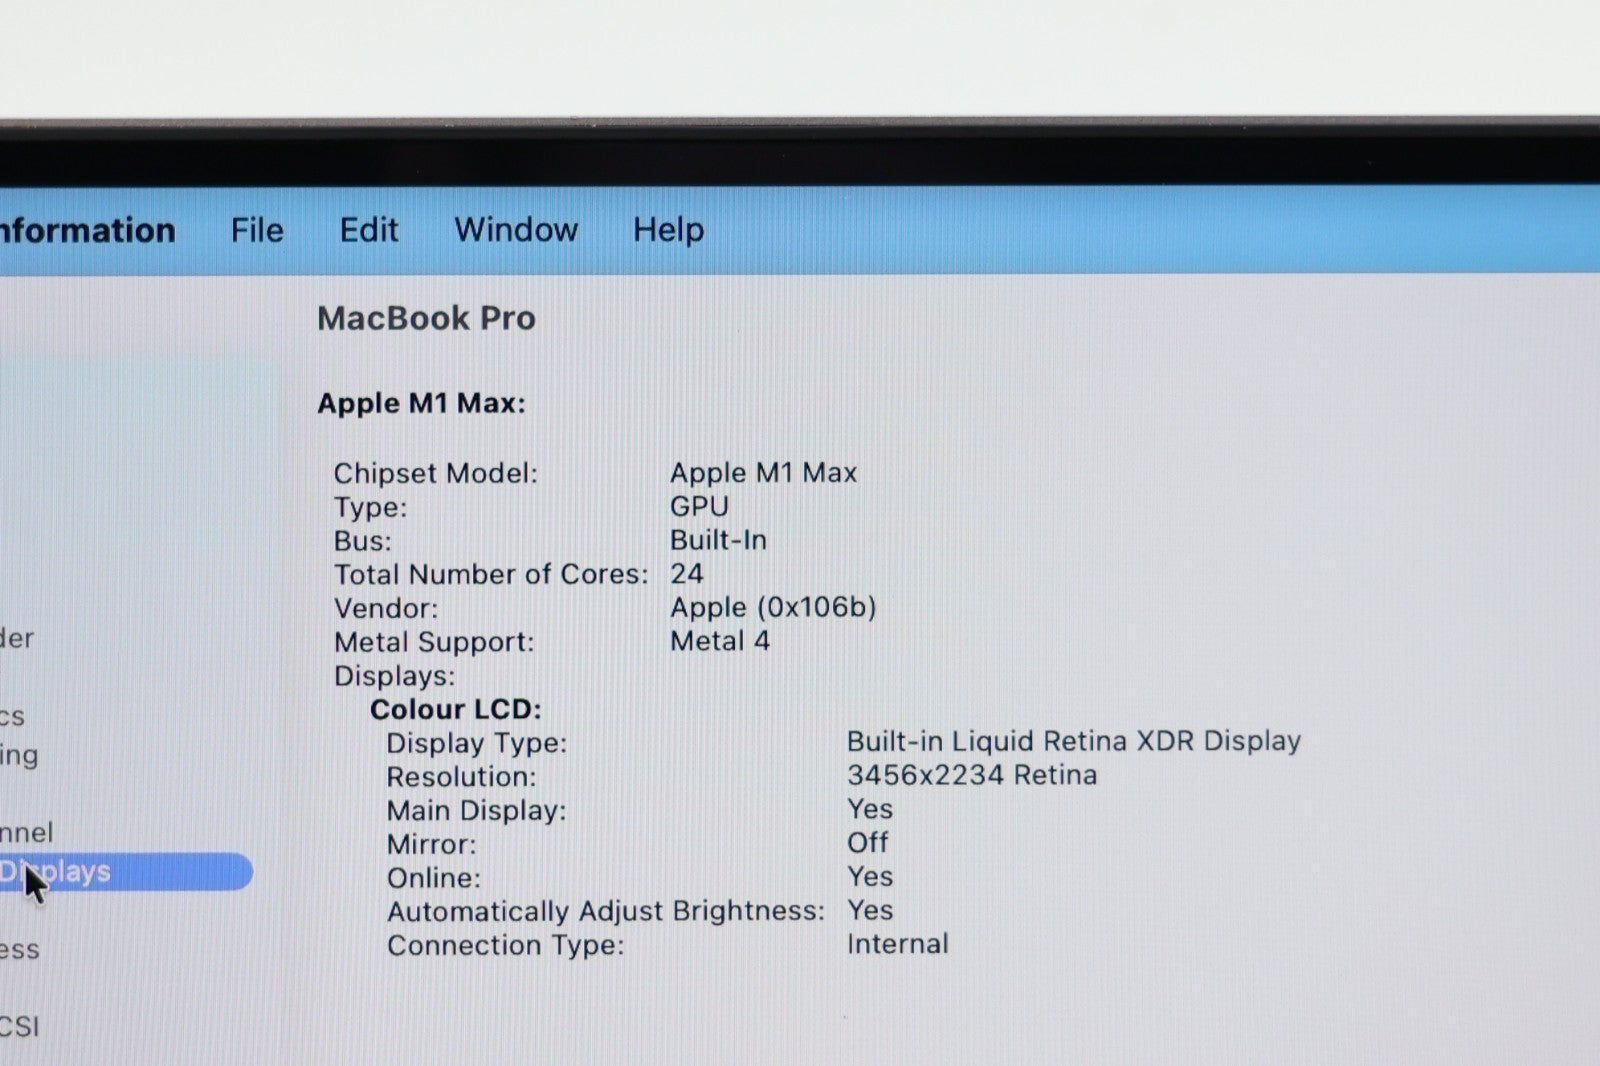Click the "Built-in Liquid Retina XDR Display" value
Image resolution: width=1600 pixels, height=1066 pixels.
(x=1073, y=741)
